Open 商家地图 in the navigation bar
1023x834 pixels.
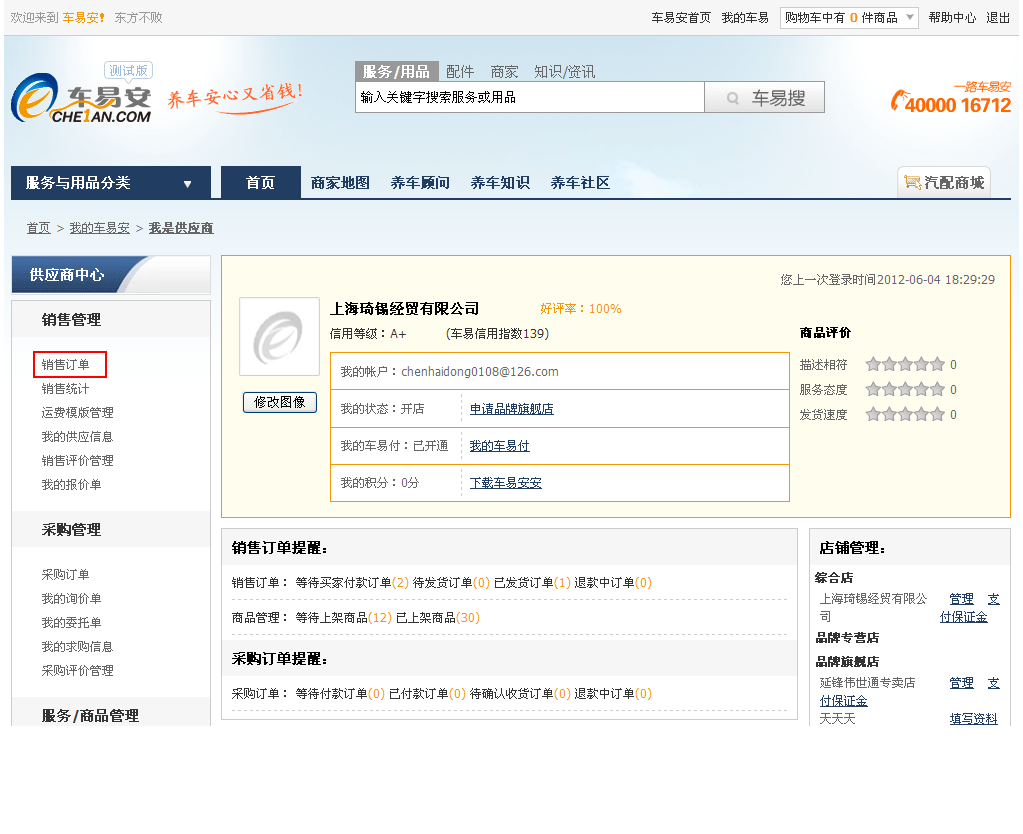point(340,183)
